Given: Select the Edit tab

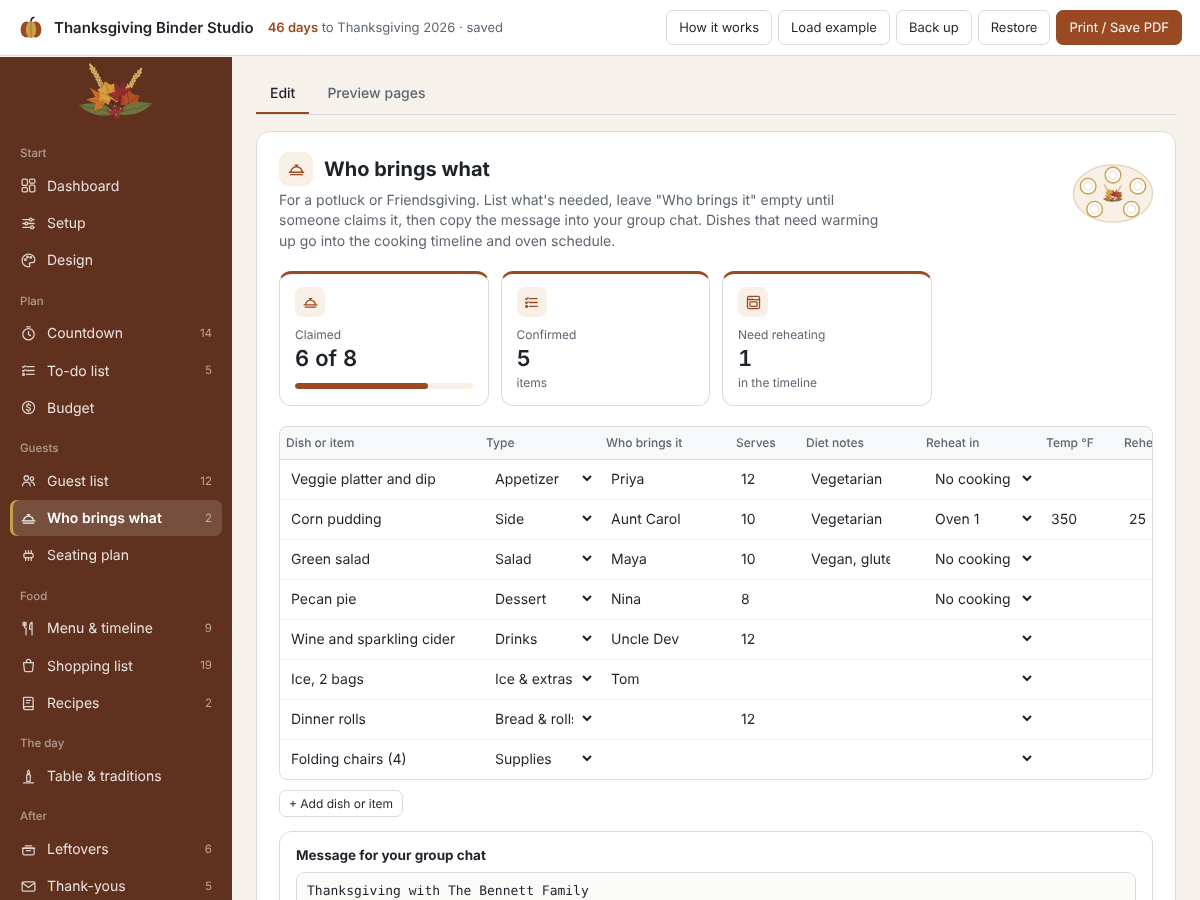Looking at the screenshot, I should [x=283, y=93].
